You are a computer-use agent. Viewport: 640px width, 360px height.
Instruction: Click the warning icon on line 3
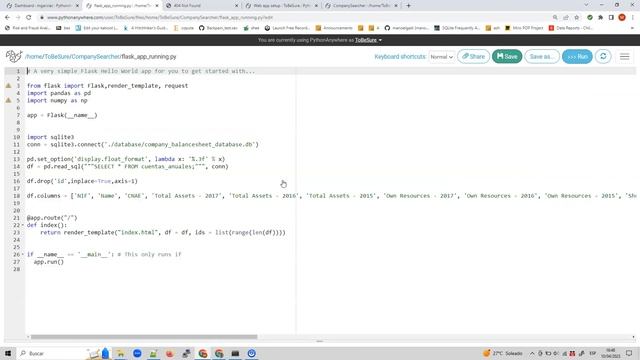click(8, 86)
